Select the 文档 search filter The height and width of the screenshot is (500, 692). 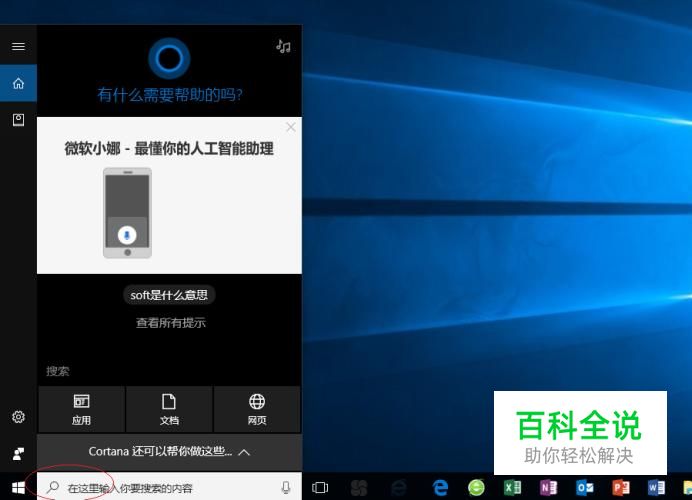point(169,410)
